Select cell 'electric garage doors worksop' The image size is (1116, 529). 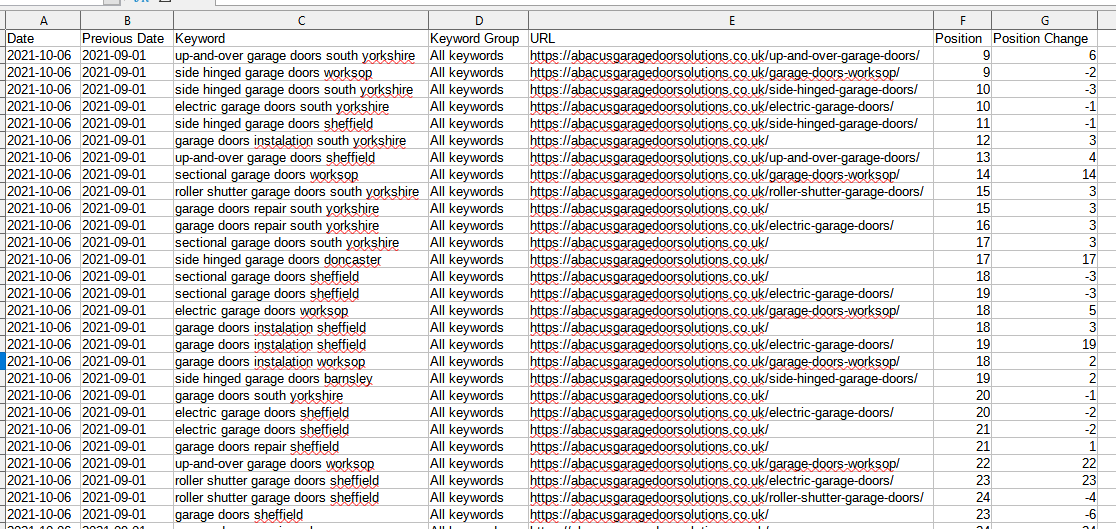click(x=301, y=310)
